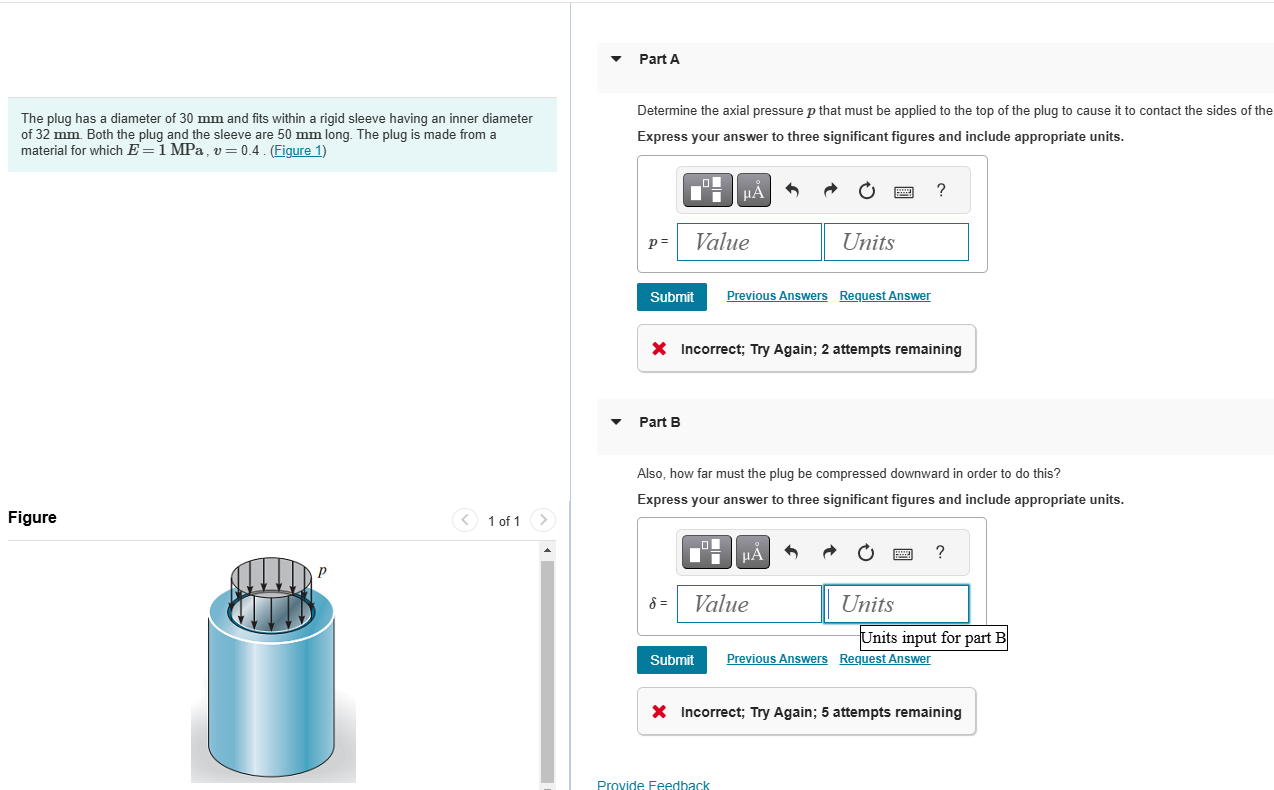
Task: Click the μÅ units icon in Part B toolbar
Action: tap(752, 552)
